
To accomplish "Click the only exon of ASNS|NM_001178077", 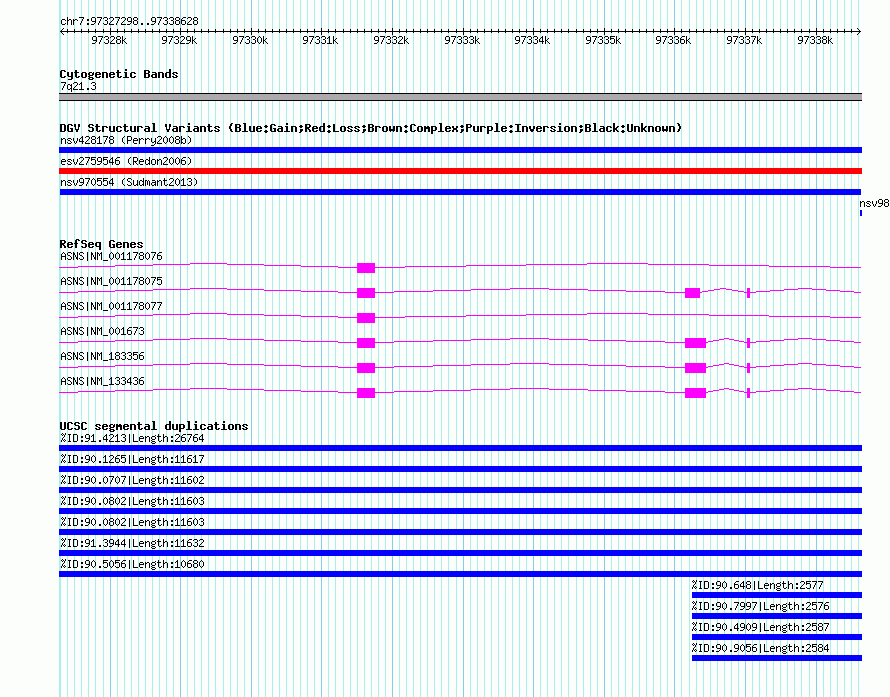I will click(366, 318).
